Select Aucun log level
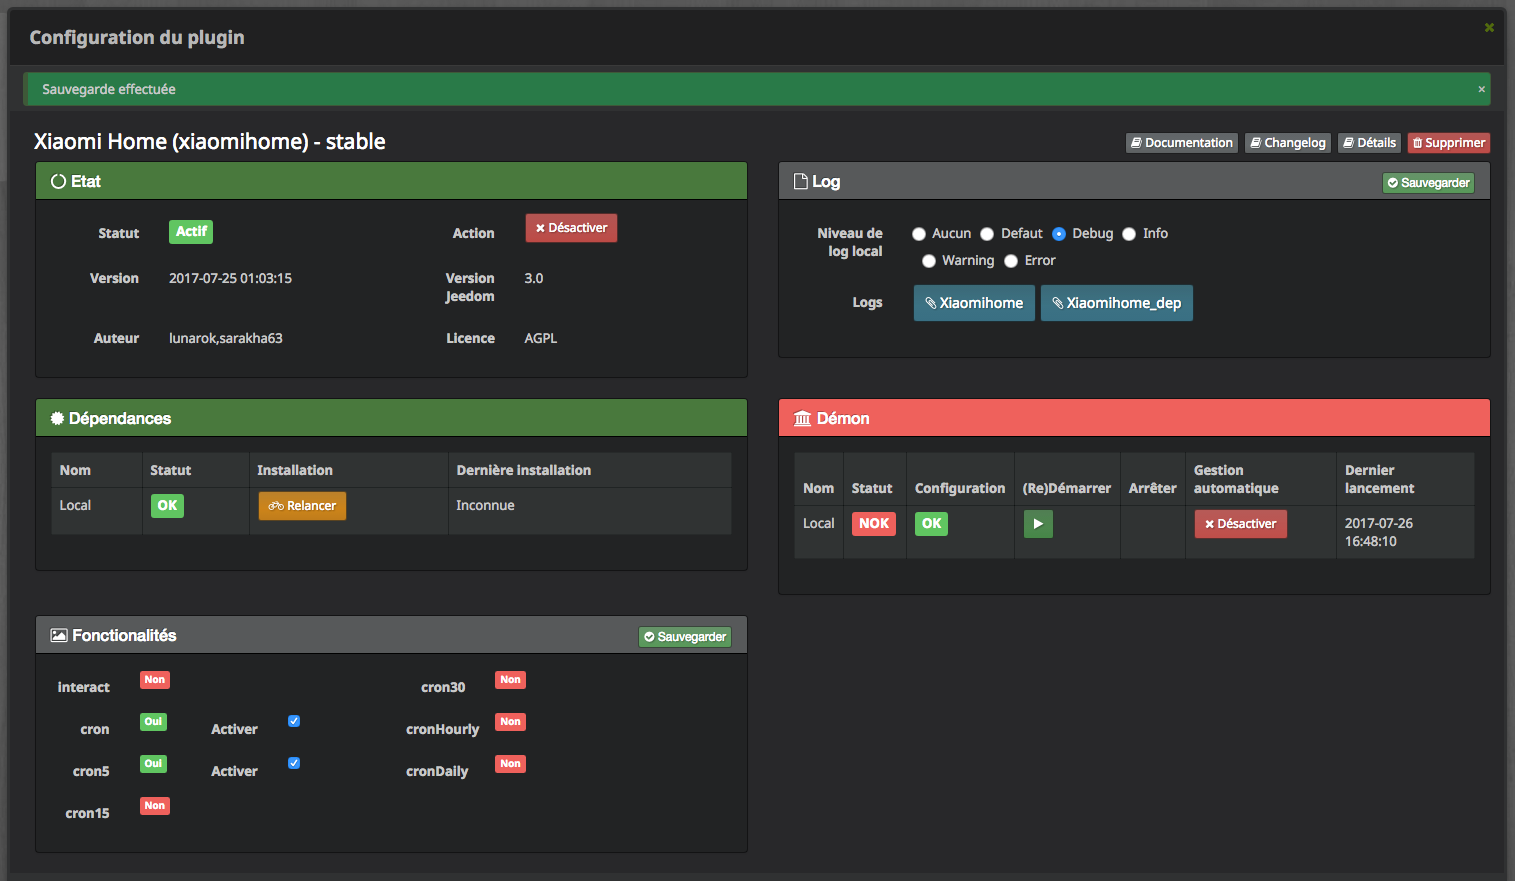1515x881 pixels. pos(919,234)
